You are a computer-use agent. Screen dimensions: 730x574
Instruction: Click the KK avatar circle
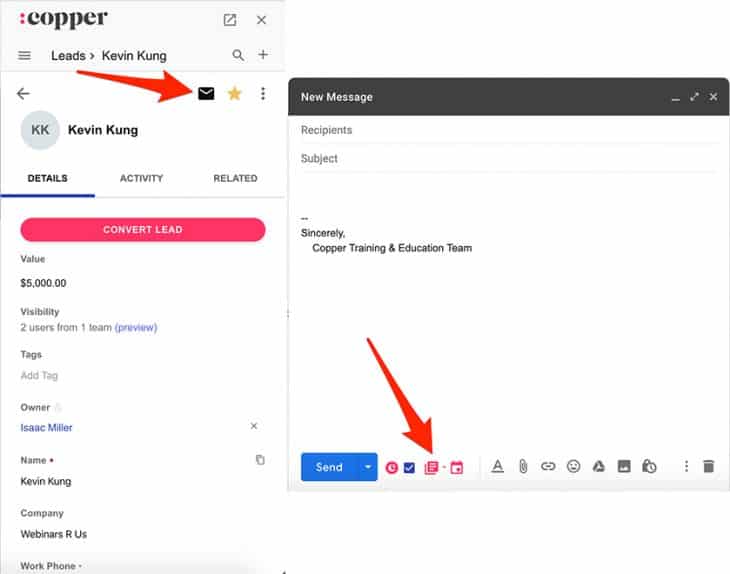pyautogui.click(x=40, y=130)
